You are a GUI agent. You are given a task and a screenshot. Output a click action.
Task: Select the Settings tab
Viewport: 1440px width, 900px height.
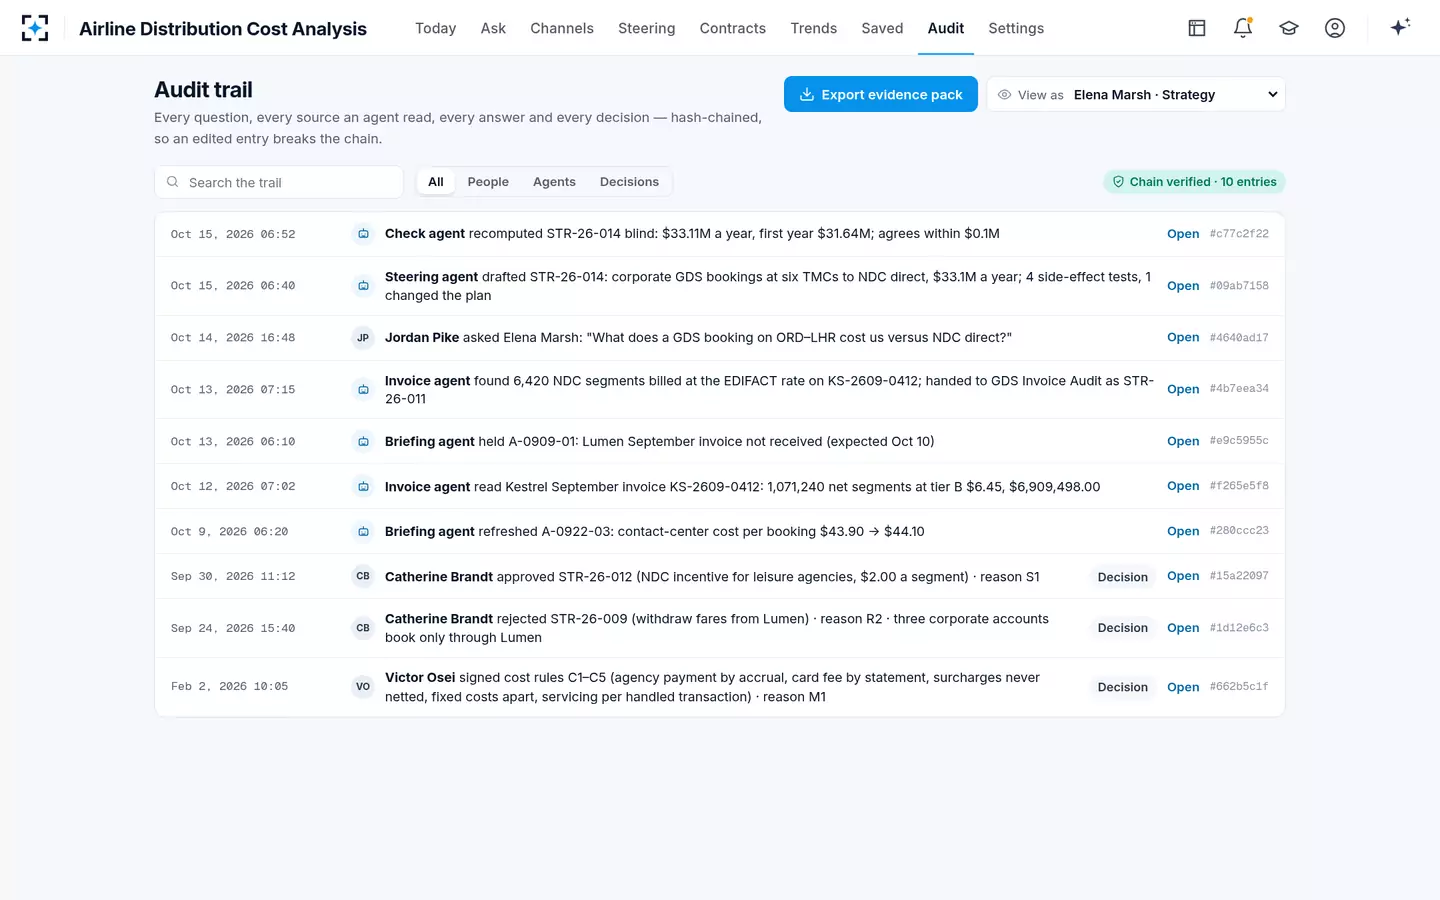pos(1016,28)
